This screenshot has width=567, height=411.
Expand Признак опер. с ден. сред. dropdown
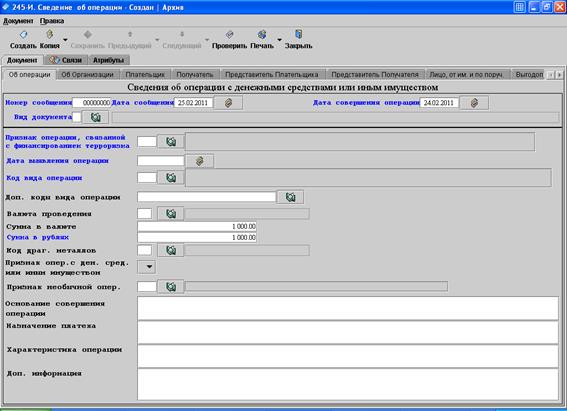(x=147, y=267)
